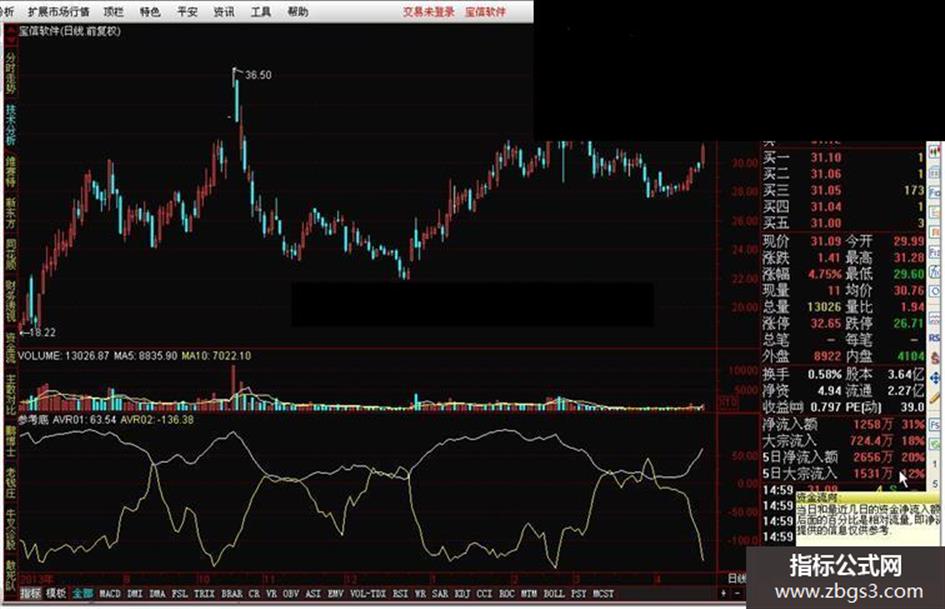
Task: Click the plus zoom button in bottom bar
Action: point(723,593)
